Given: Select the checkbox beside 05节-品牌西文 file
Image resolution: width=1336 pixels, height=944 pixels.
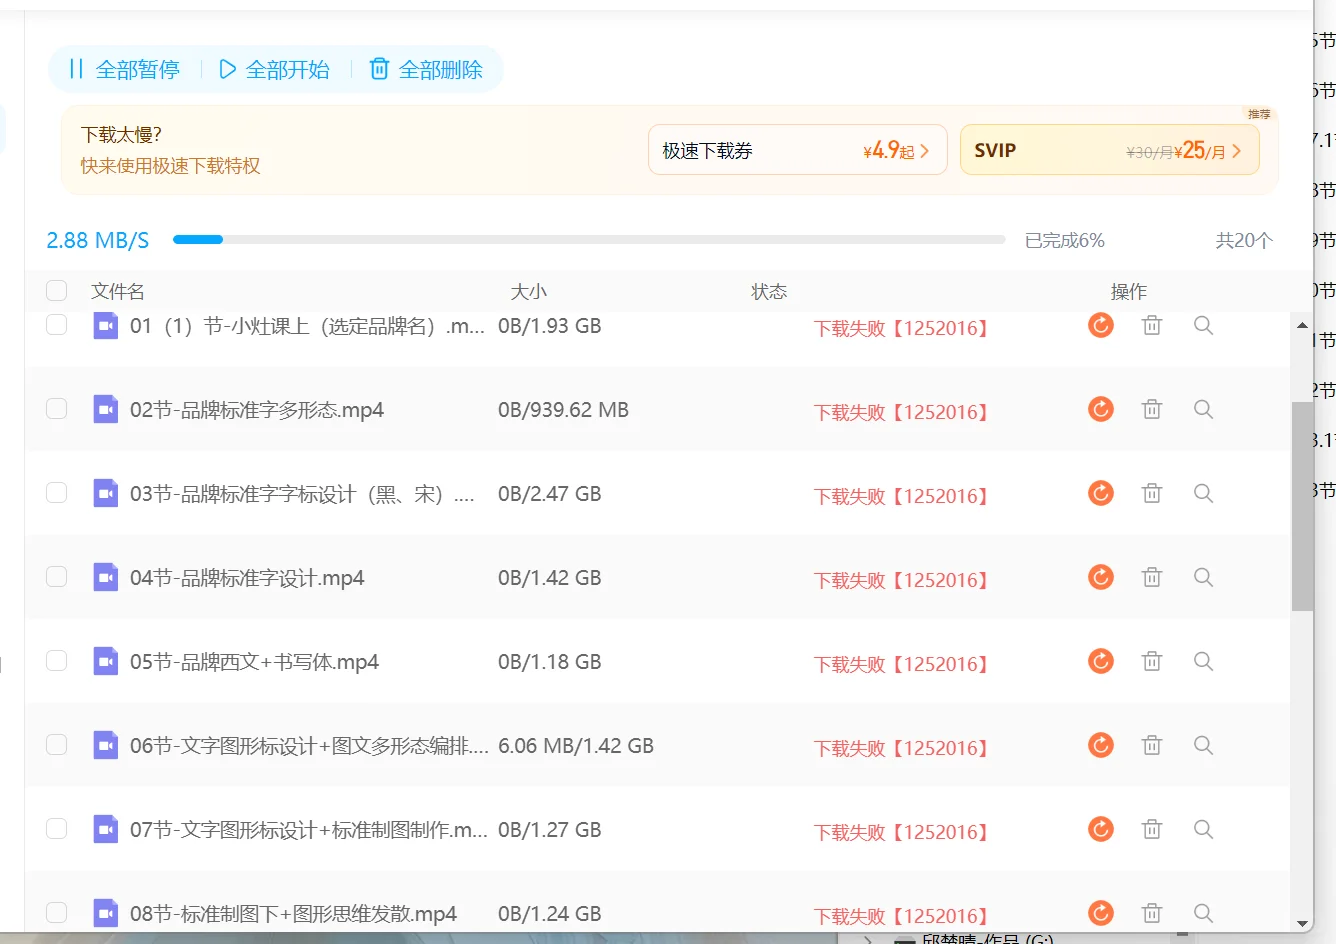Looking at the screenshot, I should point(56,661).
